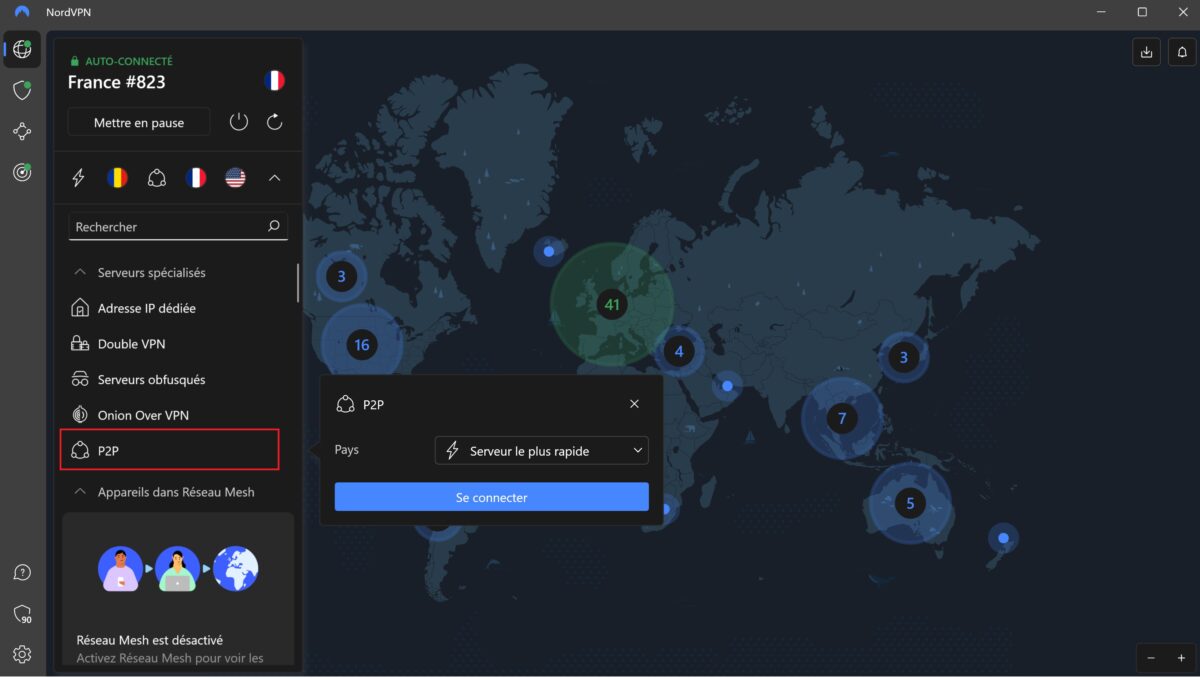
Task: Click the server list scrollbar
Action: [297, 283]
